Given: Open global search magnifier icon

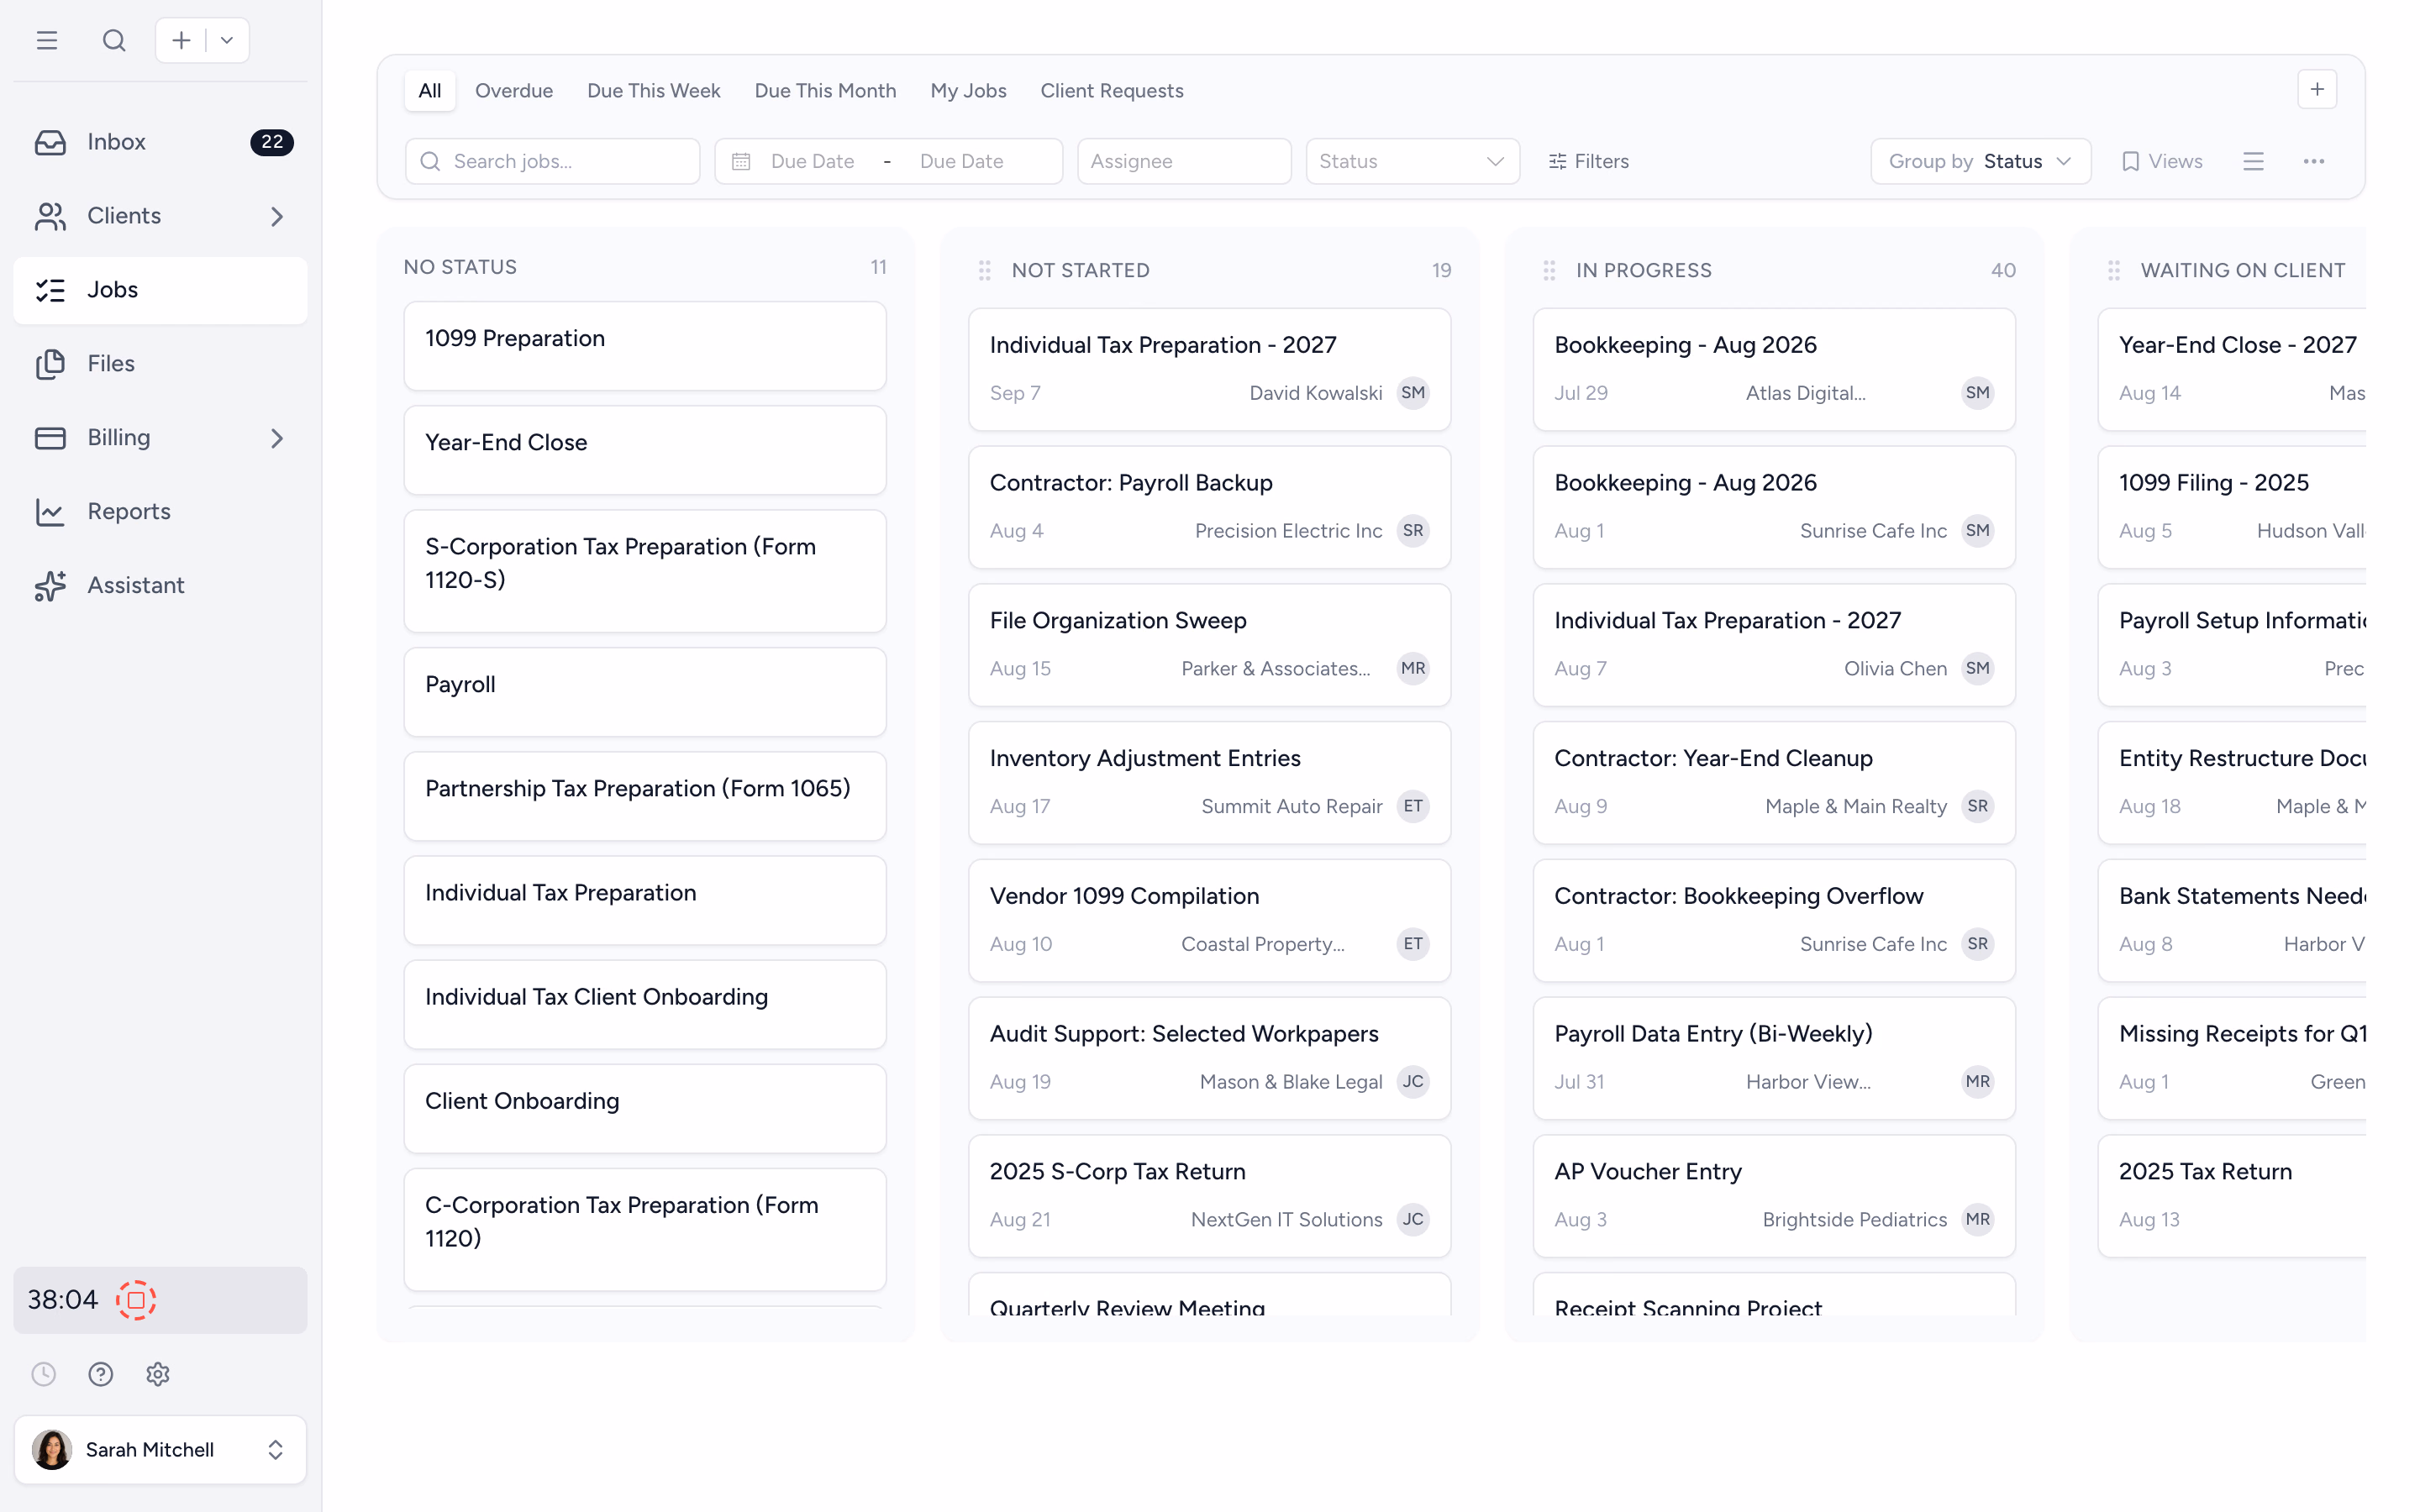Looking at the screenshot, I should 114,40.
